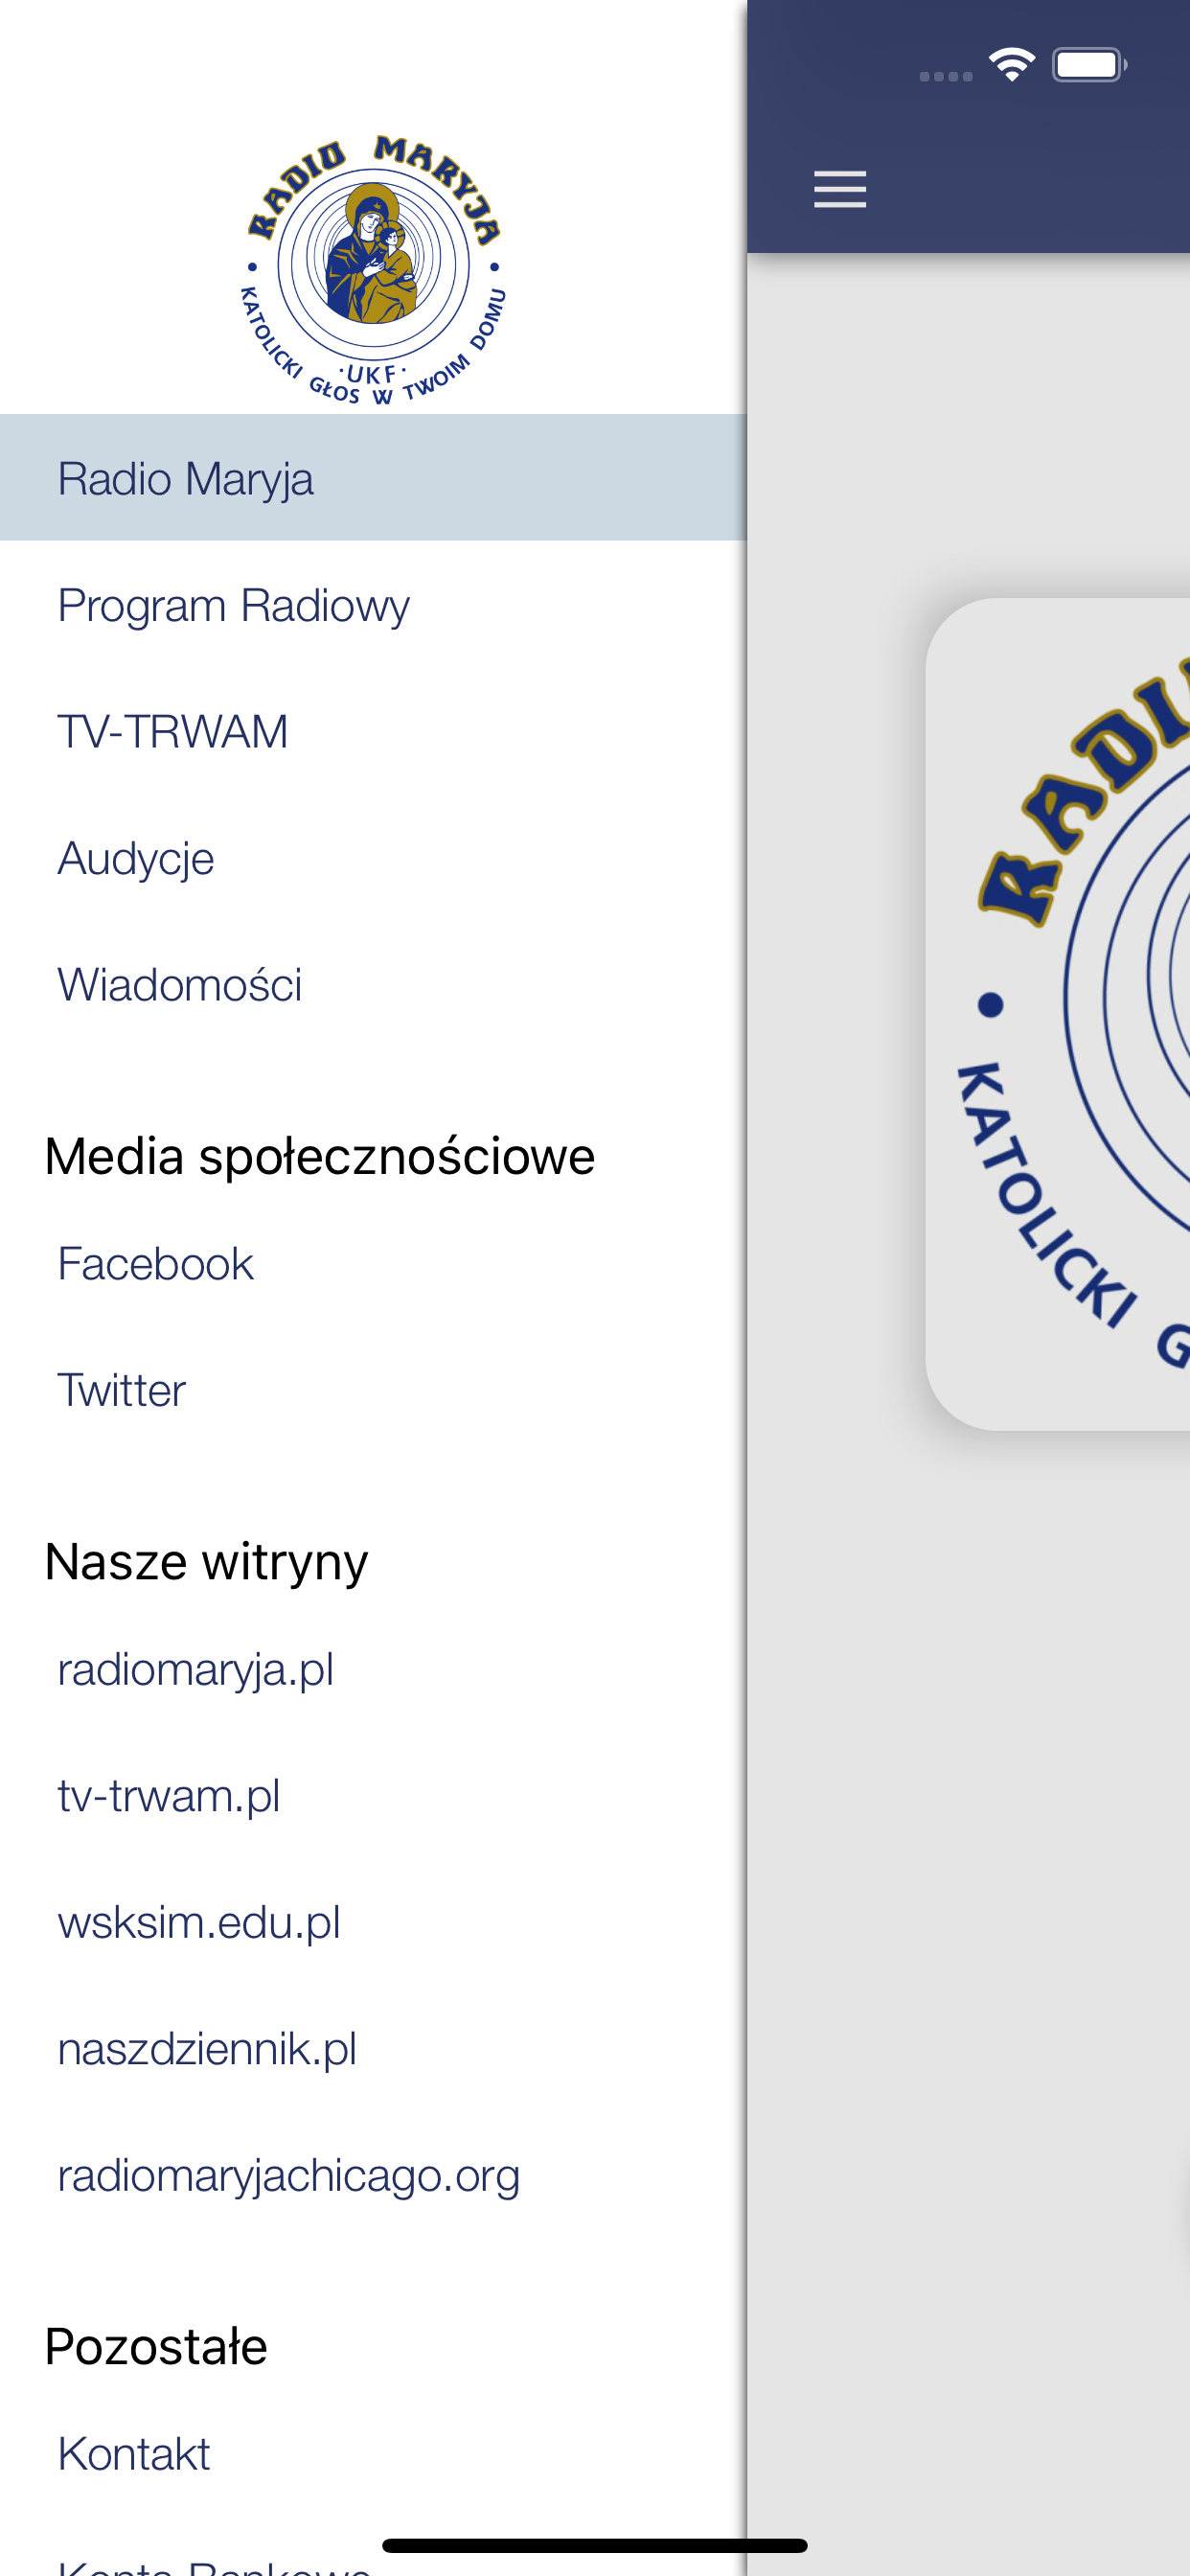
Task: Visit radiomaryja.pl website
Action: point(373,1669)
